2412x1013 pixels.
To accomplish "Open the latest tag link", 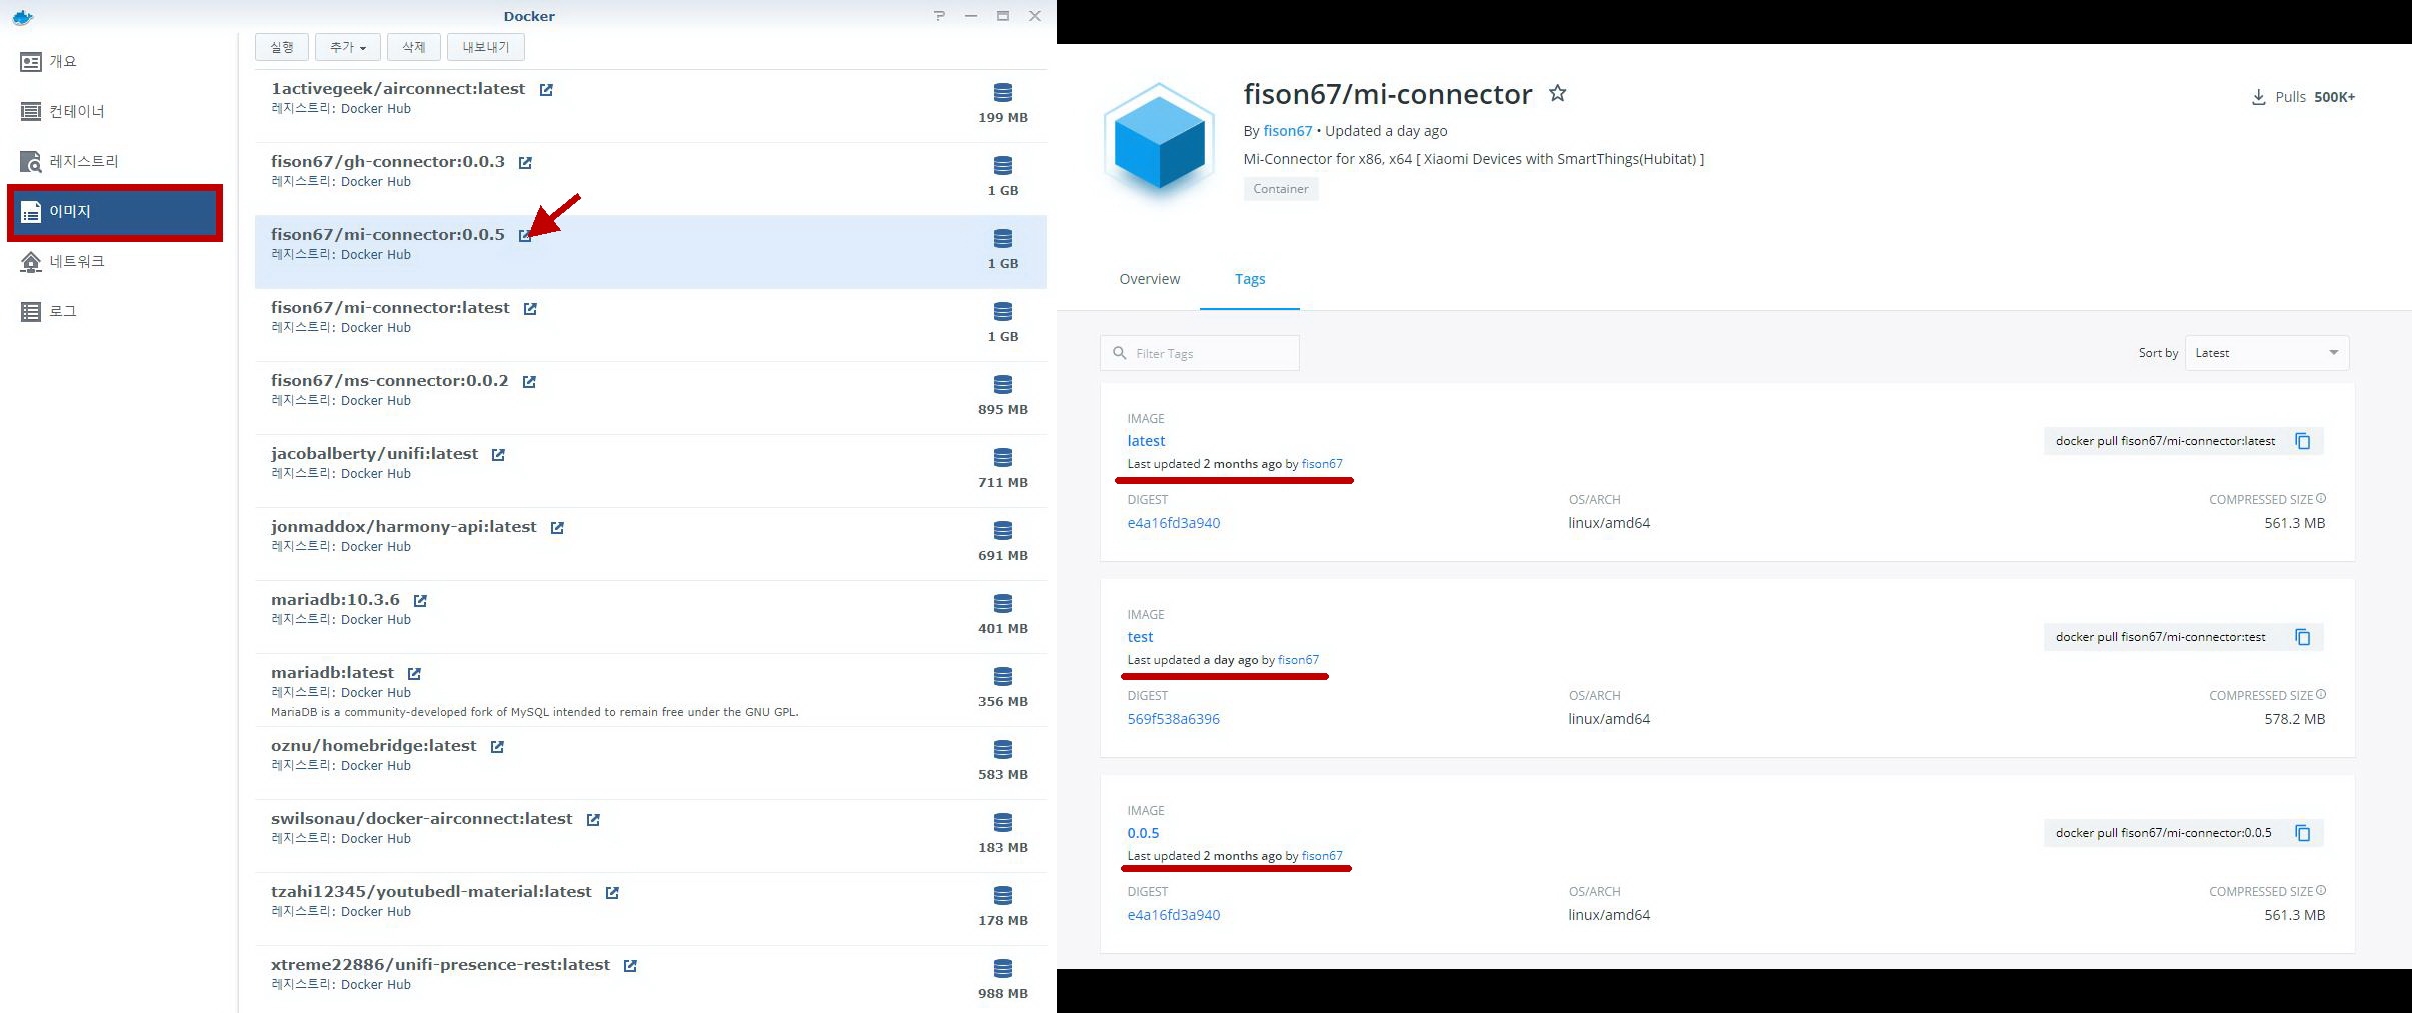I will point(1146,441).
